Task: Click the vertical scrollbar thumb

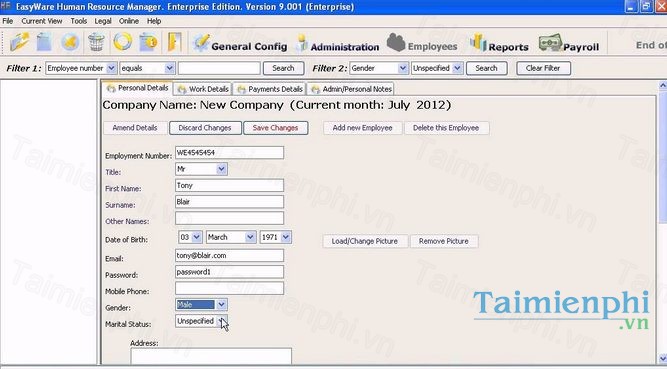Action: pyautogui.click(x=662, y=156)
